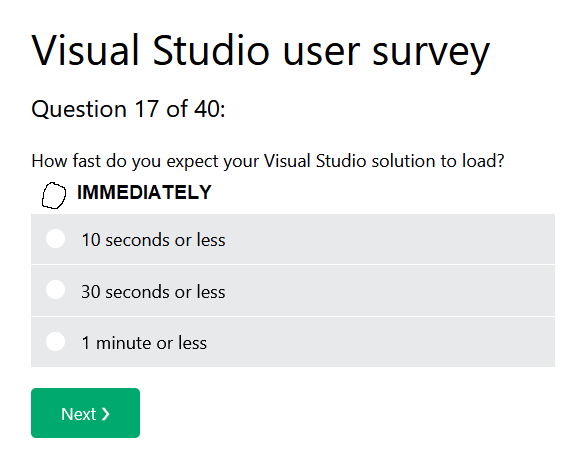Click the word 'Next' on the button

click(78, 414)
